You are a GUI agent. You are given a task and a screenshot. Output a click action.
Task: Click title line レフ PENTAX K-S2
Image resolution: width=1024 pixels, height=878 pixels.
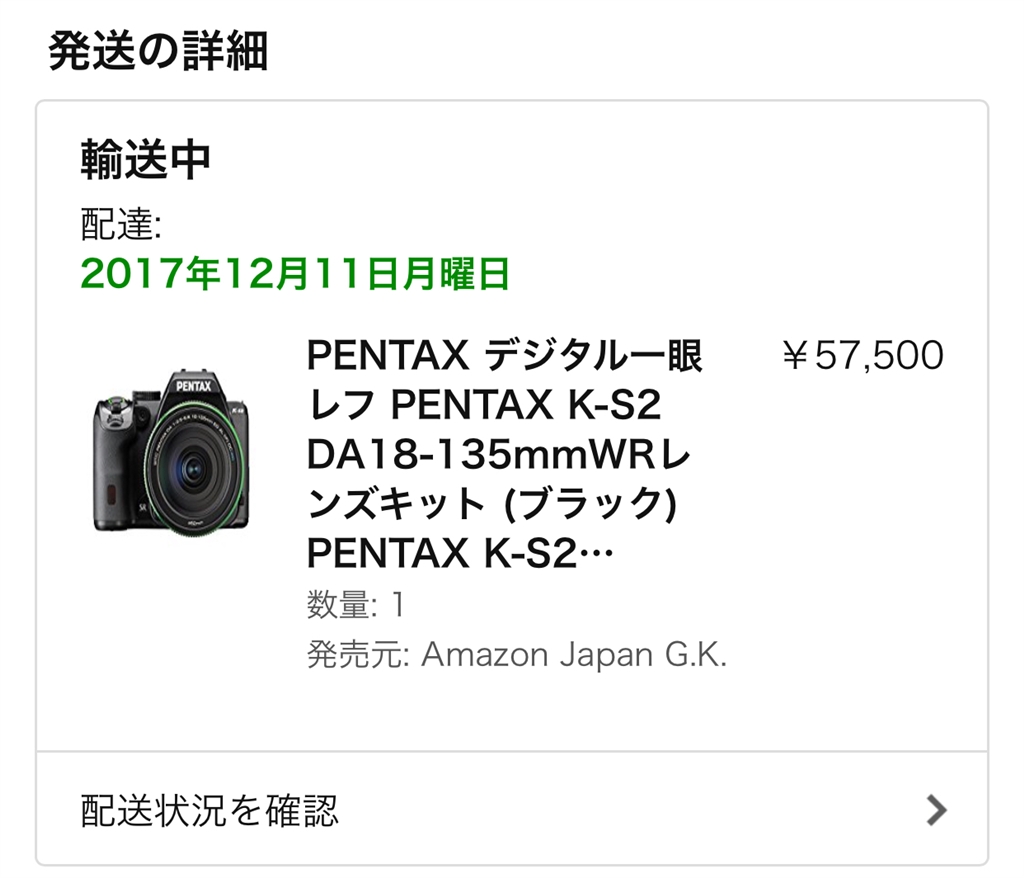(484, 405)
